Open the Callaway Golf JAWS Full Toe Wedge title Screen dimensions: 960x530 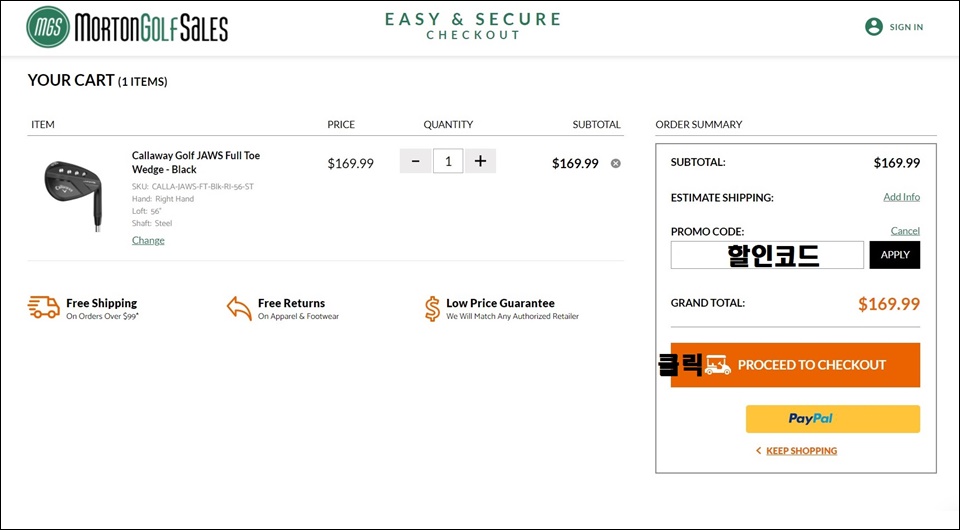tap(196, 162)
